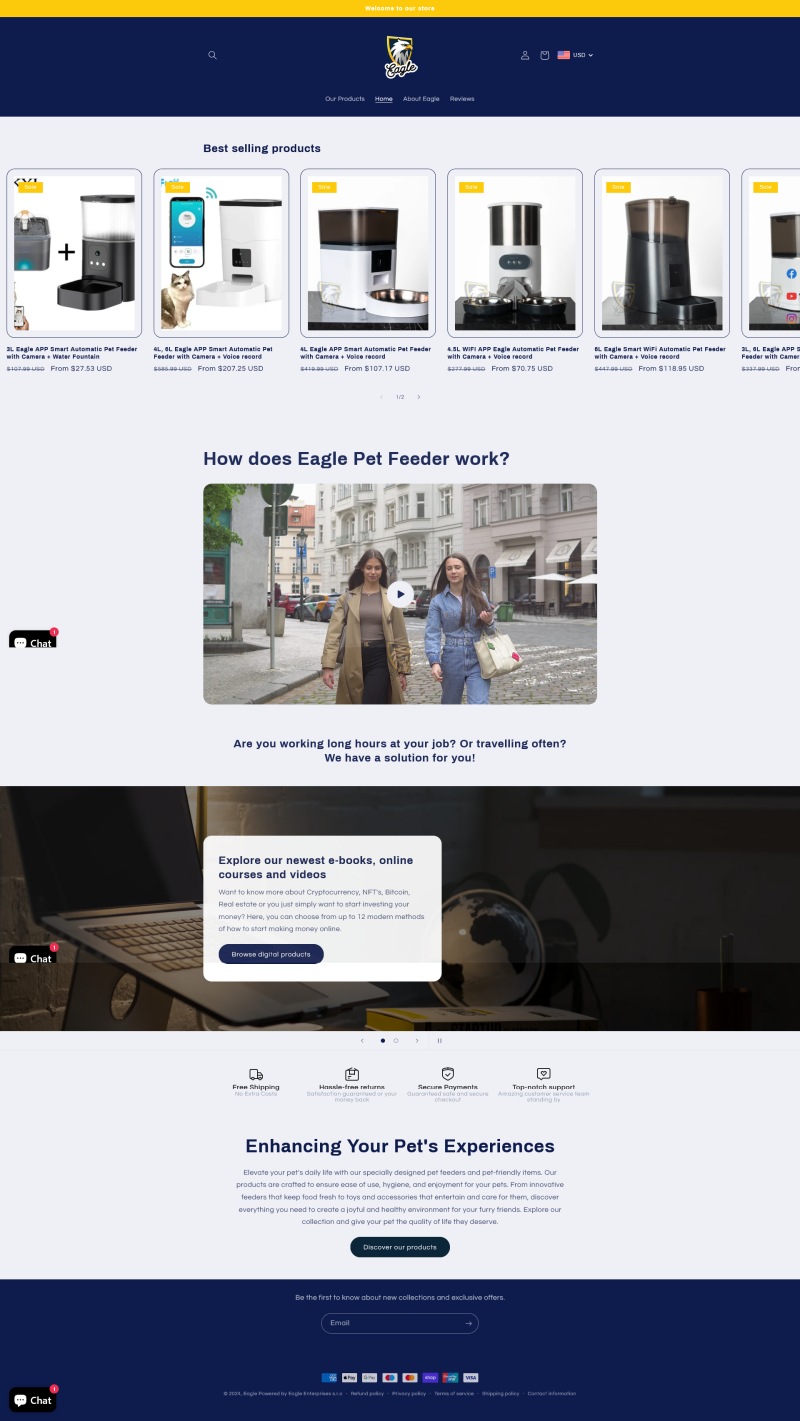
Task: Pause the slideshow autoplay
Action: coord(439,1040)
